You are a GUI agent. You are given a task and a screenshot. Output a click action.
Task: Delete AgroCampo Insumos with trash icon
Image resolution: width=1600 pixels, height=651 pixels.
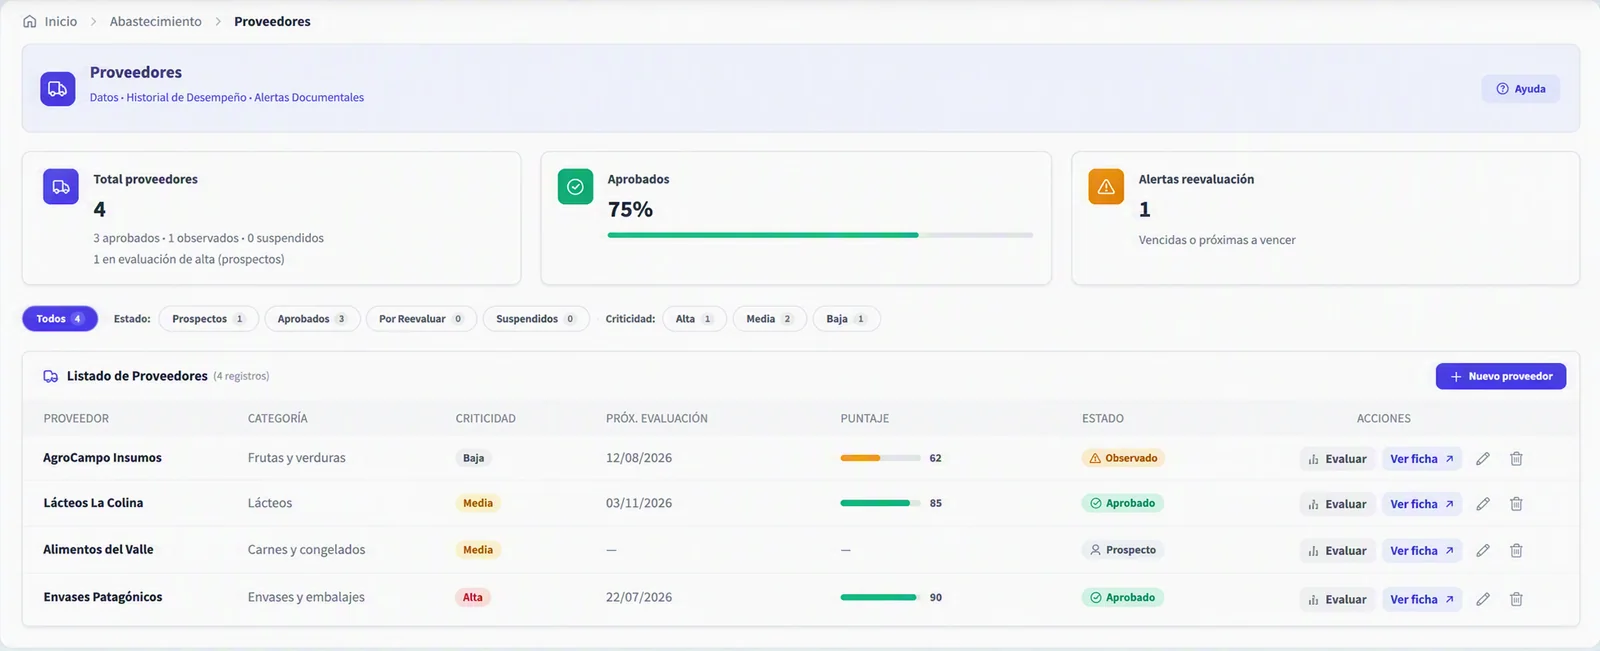(1516, 459)
